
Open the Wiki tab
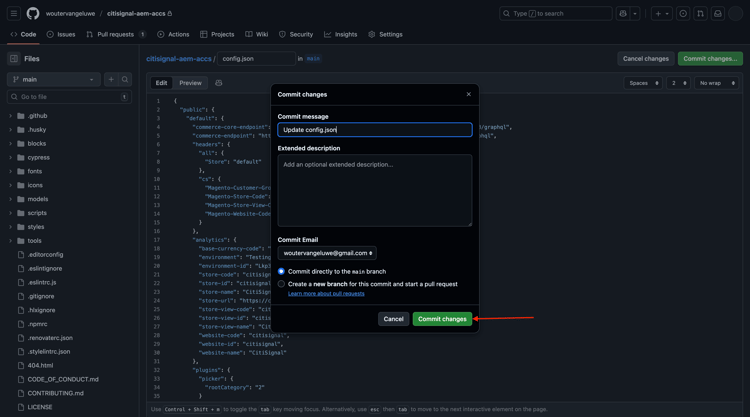pos(257,34)
